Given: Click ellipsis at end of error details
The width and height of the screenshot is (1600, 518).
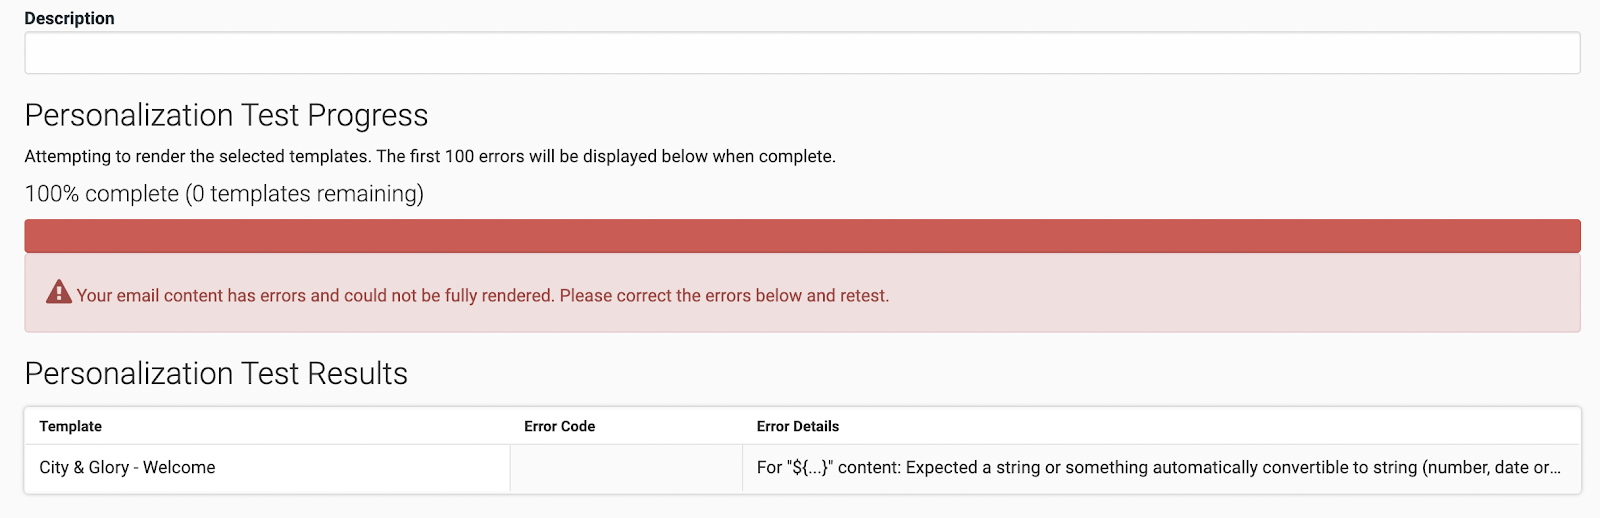Looking at the screenshot, I should pos(1554,468).
